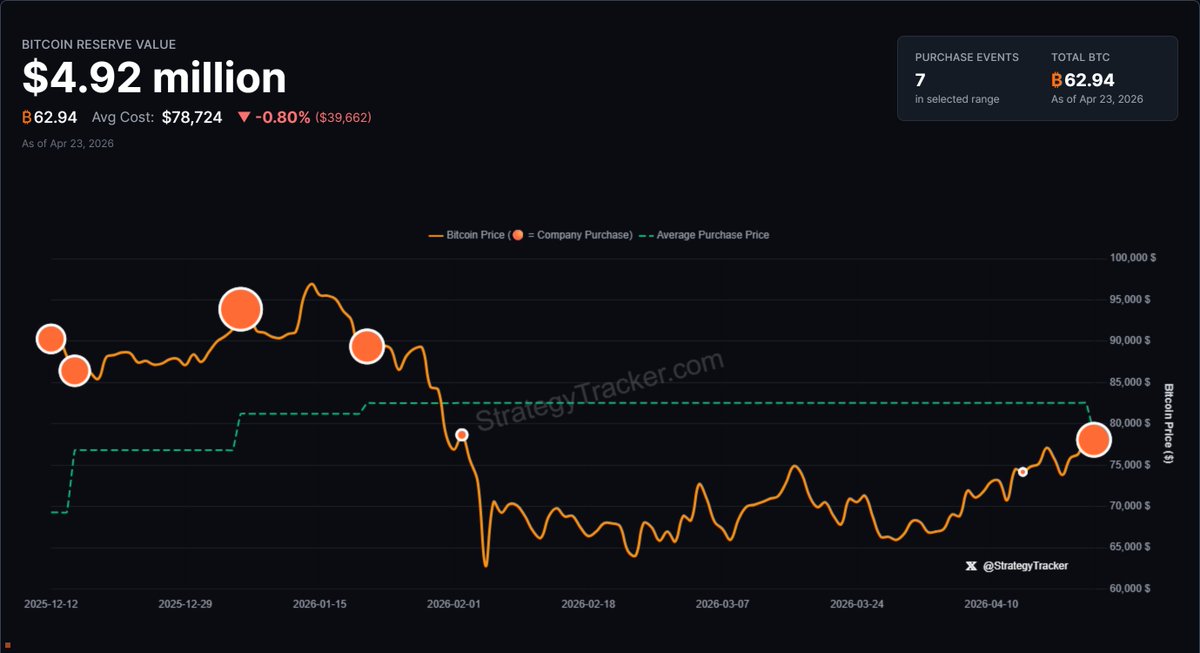Click the purchase marker near 2026-01-20

pyautogui.click(x=367, y=346)
